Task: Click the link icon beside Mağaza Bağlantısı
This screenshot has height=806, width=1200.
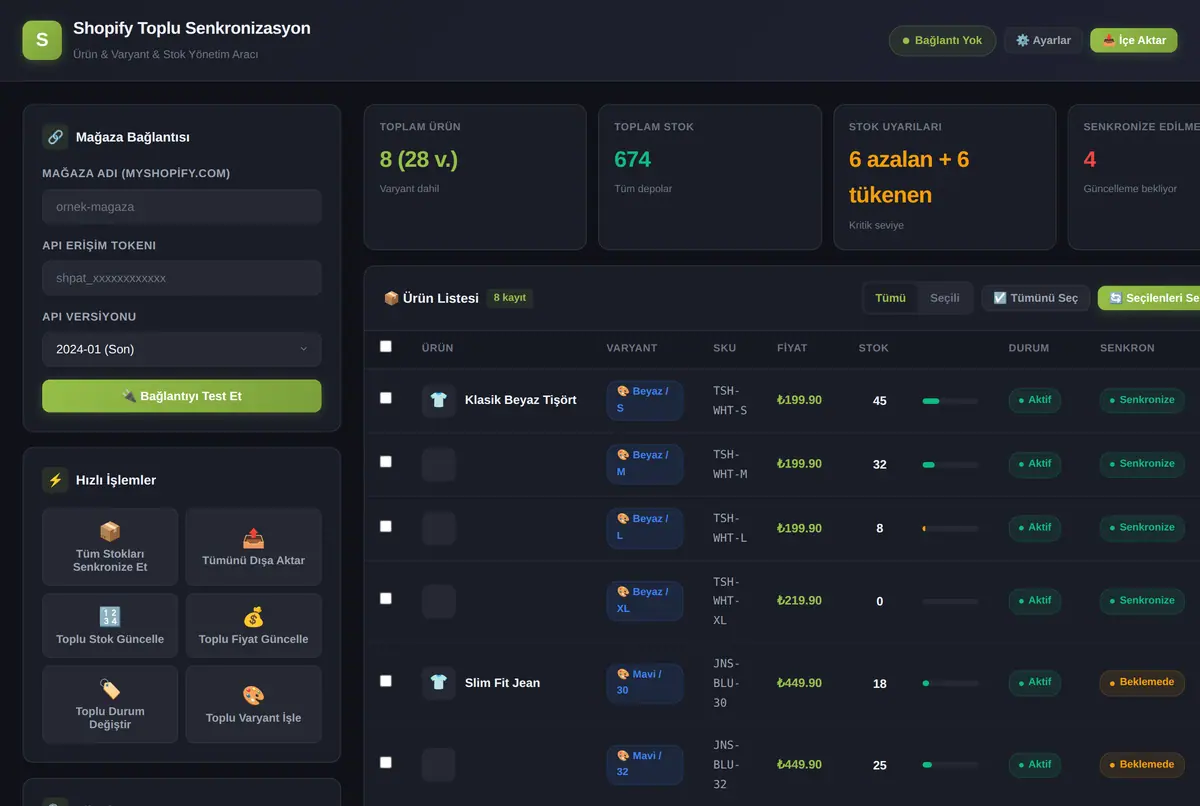Action: 55,137
